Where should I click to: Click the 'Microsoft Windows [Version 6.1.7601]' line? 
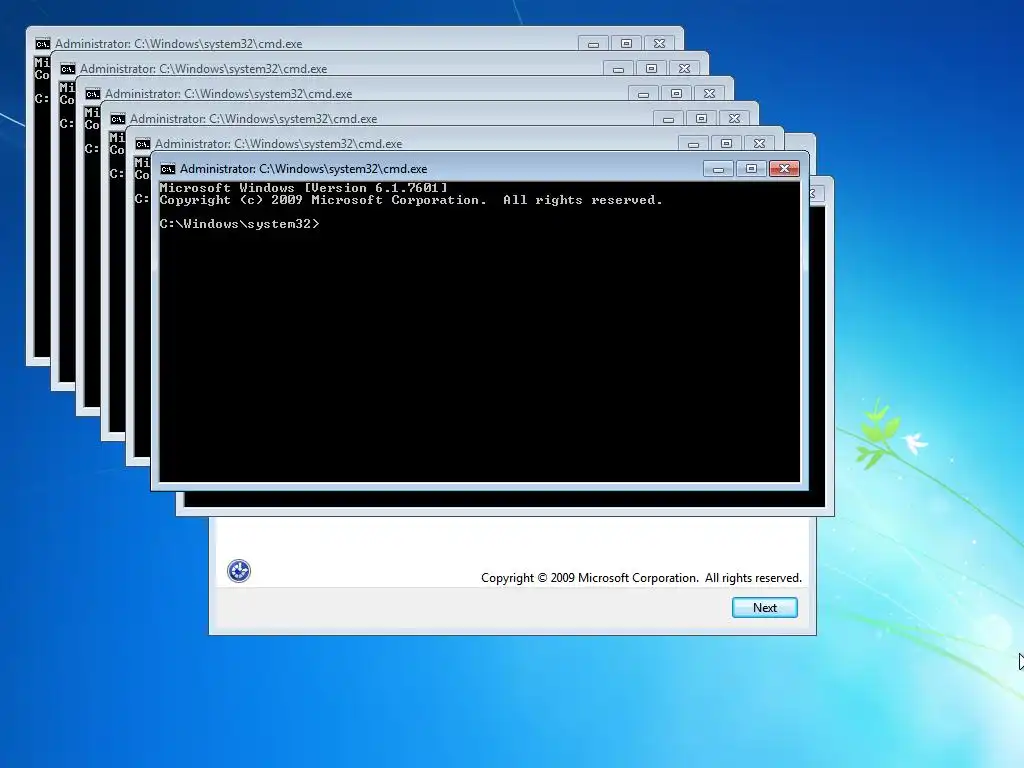pyautogui.click(x=304, y=188)
